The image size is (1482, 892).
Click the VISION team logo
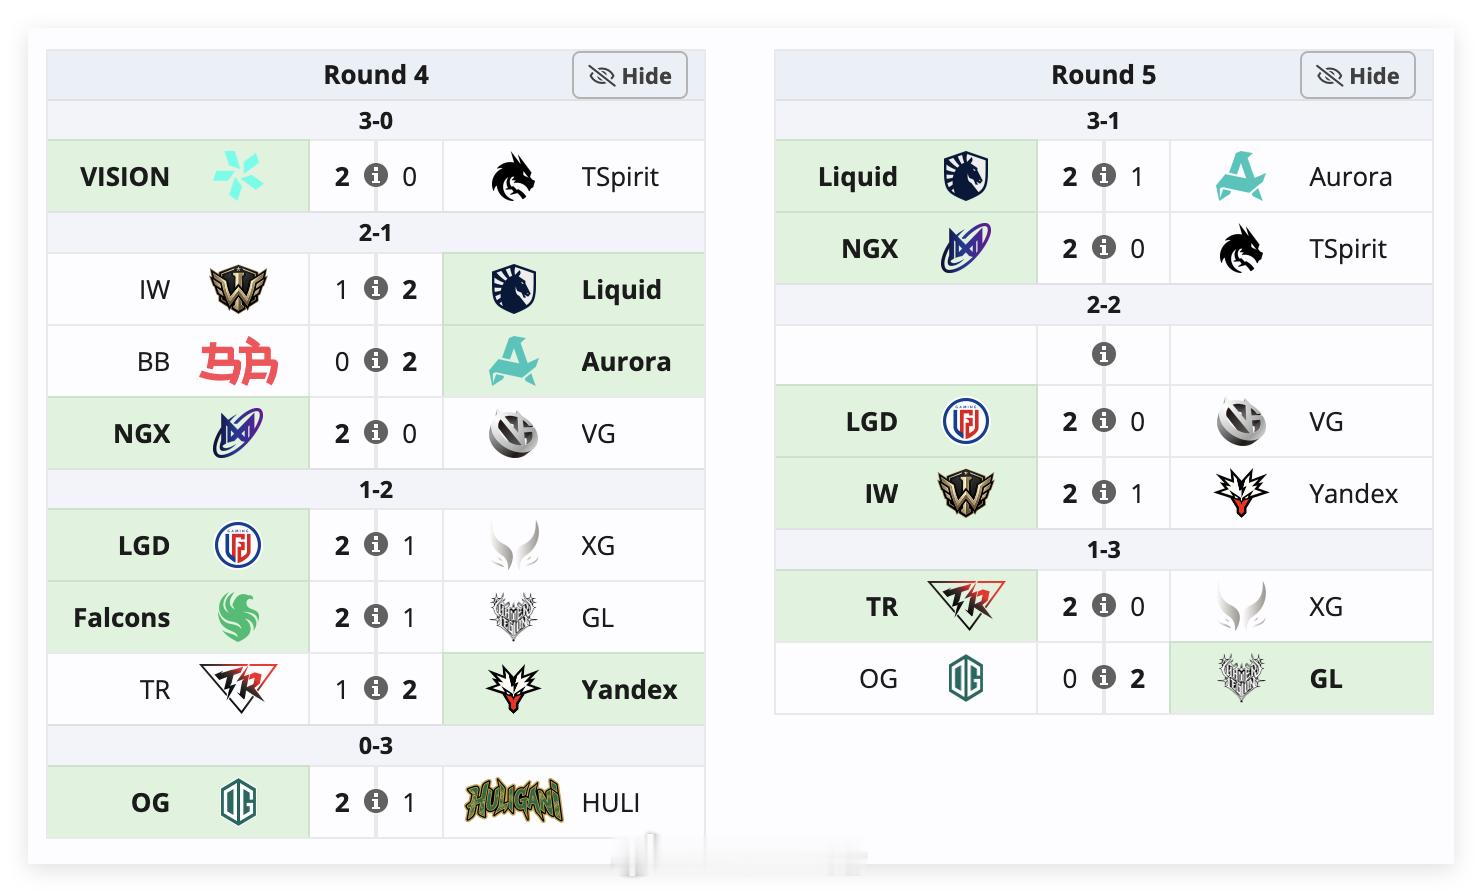(x=238, y=176)
